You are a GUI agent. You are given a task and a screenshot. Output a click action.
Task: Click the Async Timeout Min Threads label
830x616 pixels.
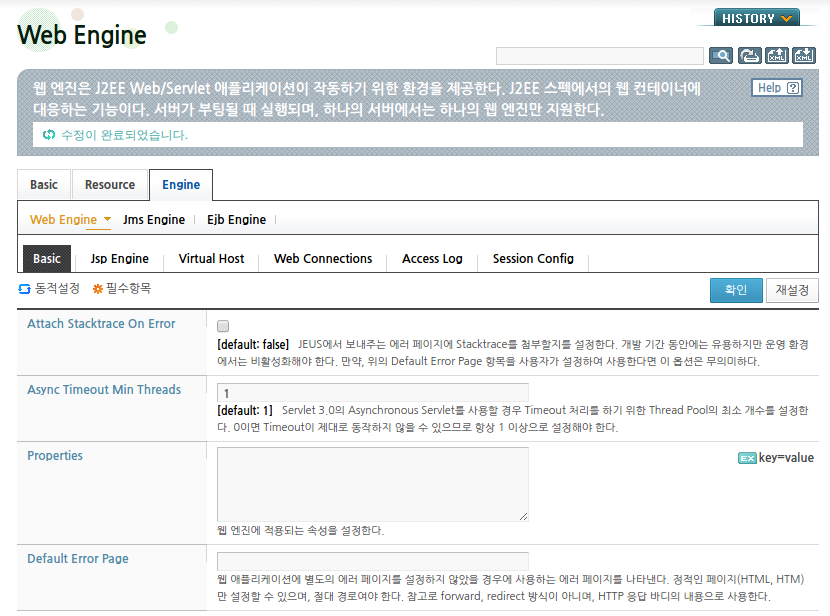coord(104,390)
